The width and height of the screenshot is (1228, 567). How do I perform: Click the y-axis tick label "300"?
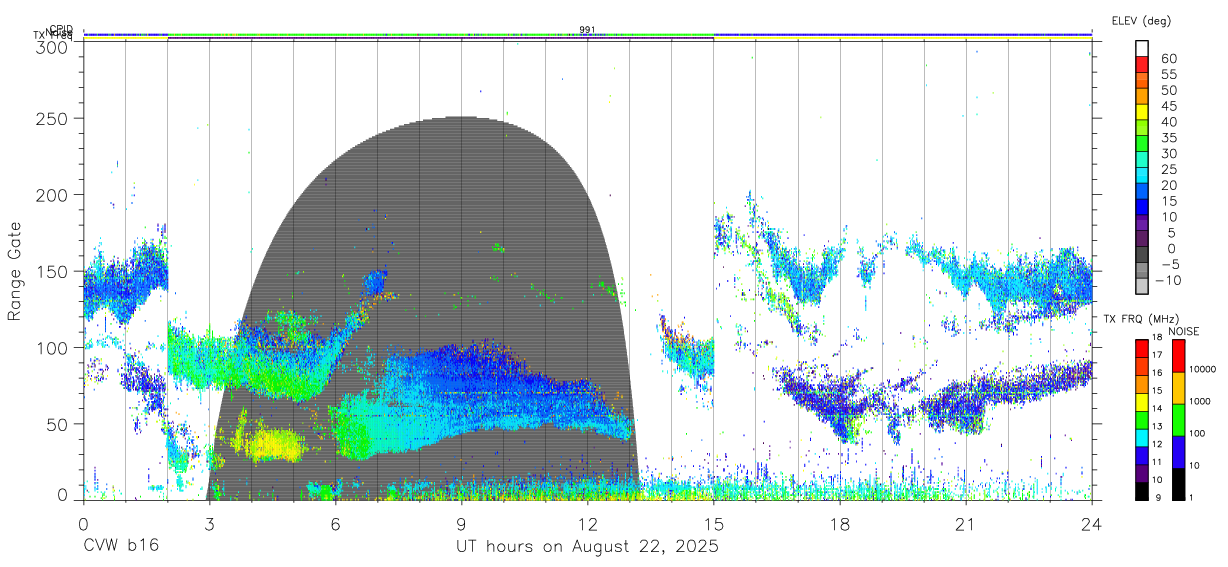click(x=53, y=46)
